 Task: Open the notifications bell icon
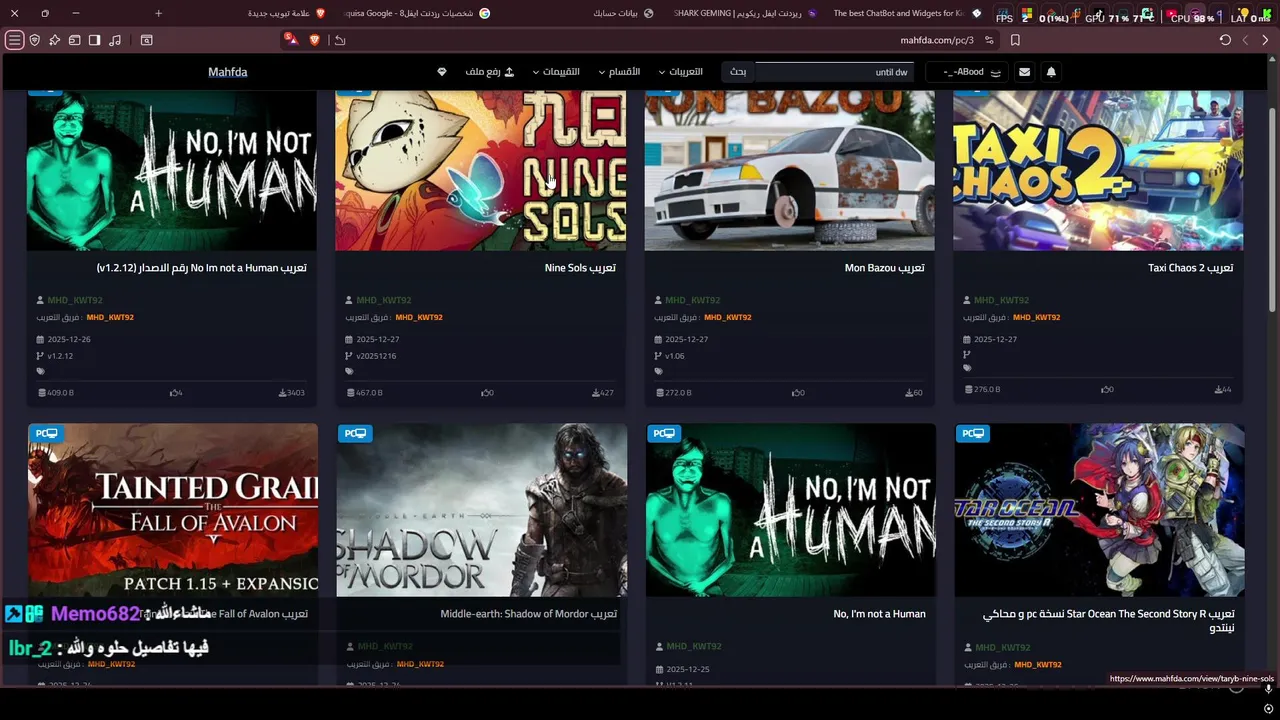tap(1051, 72)
